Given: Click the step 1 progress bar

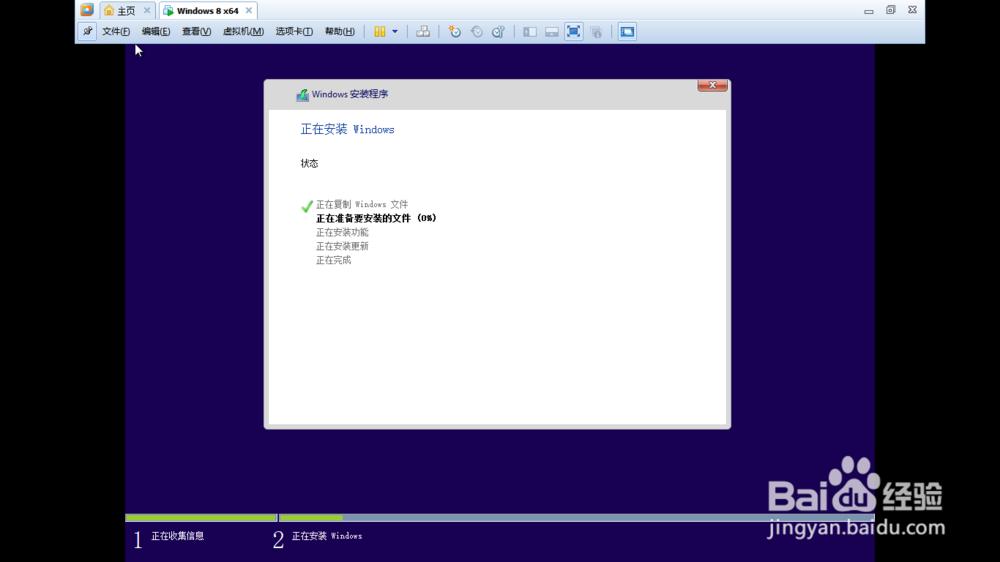Looking at the screenshot, I should click(201, 517).
